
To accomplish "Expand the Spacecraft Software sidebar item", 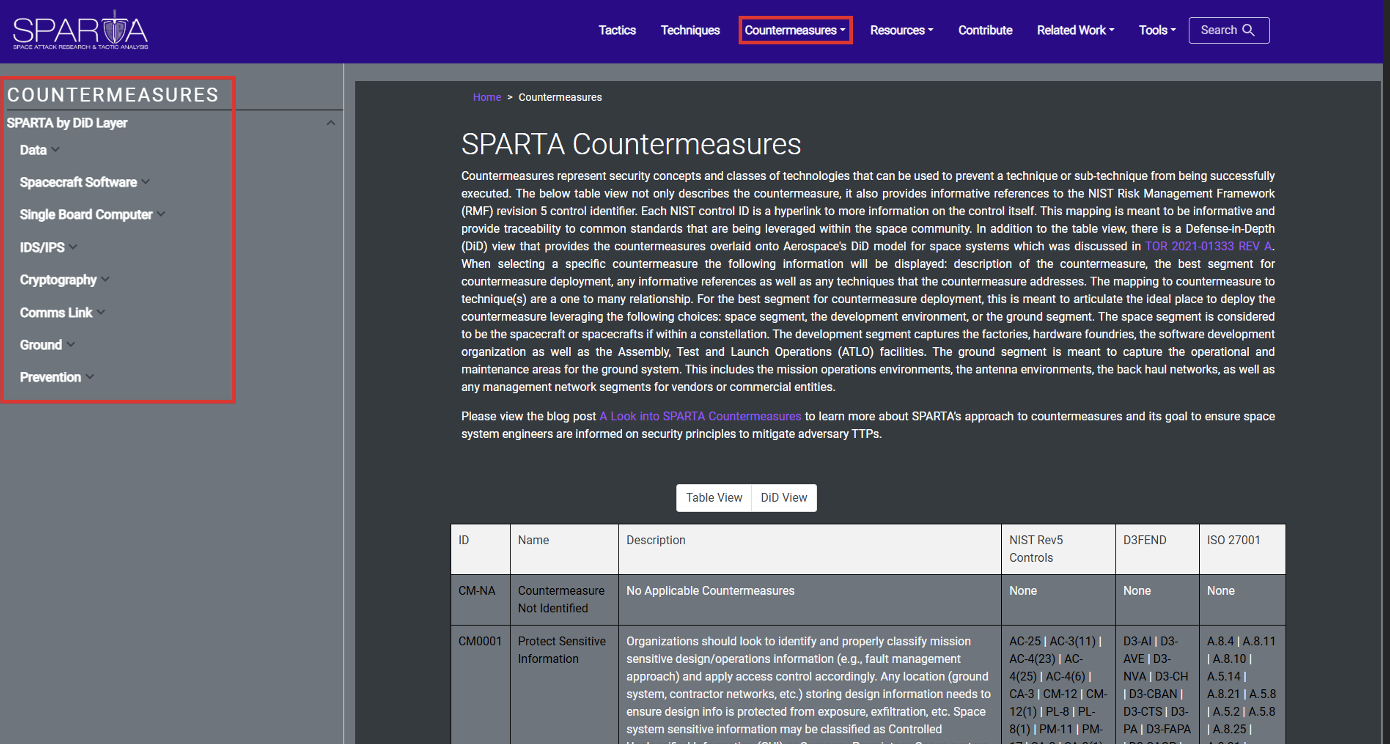I will tap(85, 182).
